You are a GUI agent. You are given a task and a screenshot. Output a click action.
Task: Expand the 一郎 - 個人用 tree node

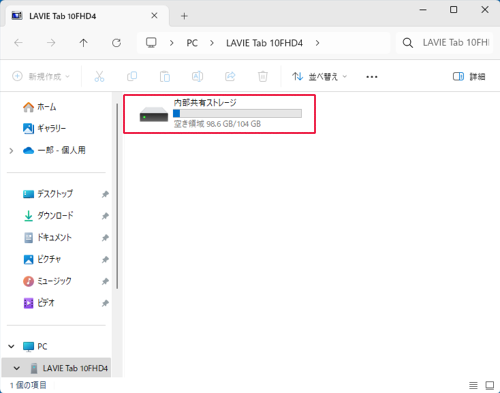[x=11, y=151]
